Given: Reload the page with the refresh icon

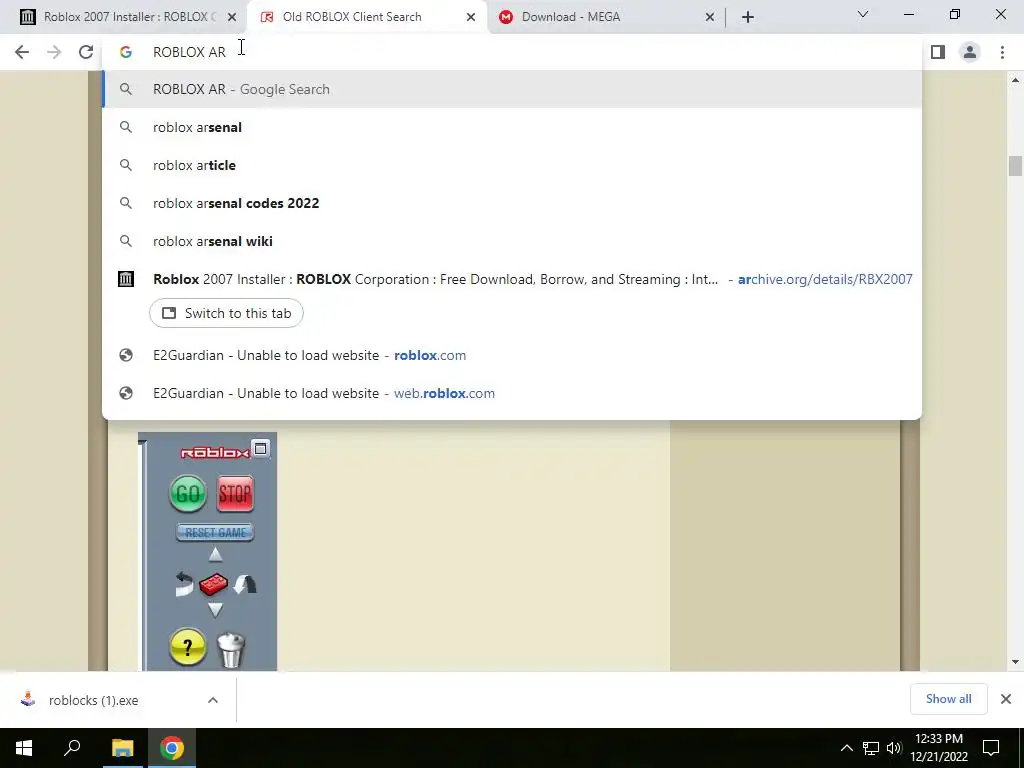Looking at the screenshot, I should (x=86, y=52).
